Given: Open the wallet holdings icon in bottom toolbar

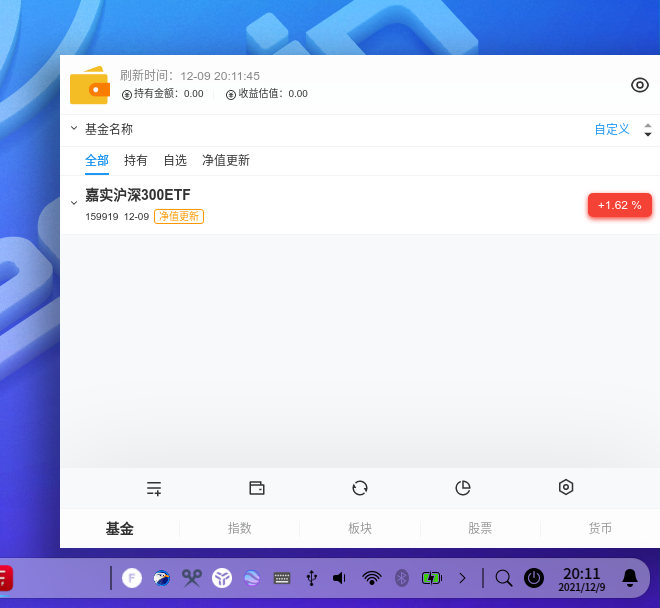Looking at the screenshot, I should point(257,488).
